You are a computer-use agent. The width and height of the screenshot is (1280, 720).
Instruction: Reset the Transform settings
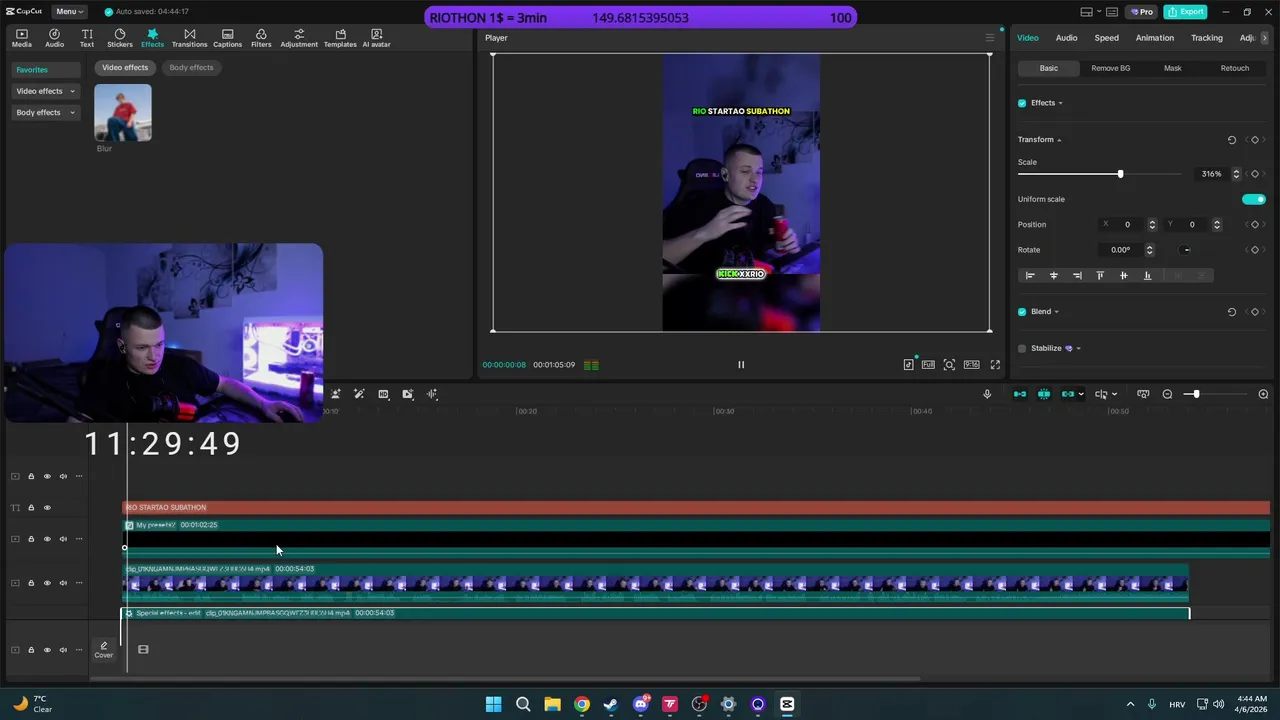1231,140
